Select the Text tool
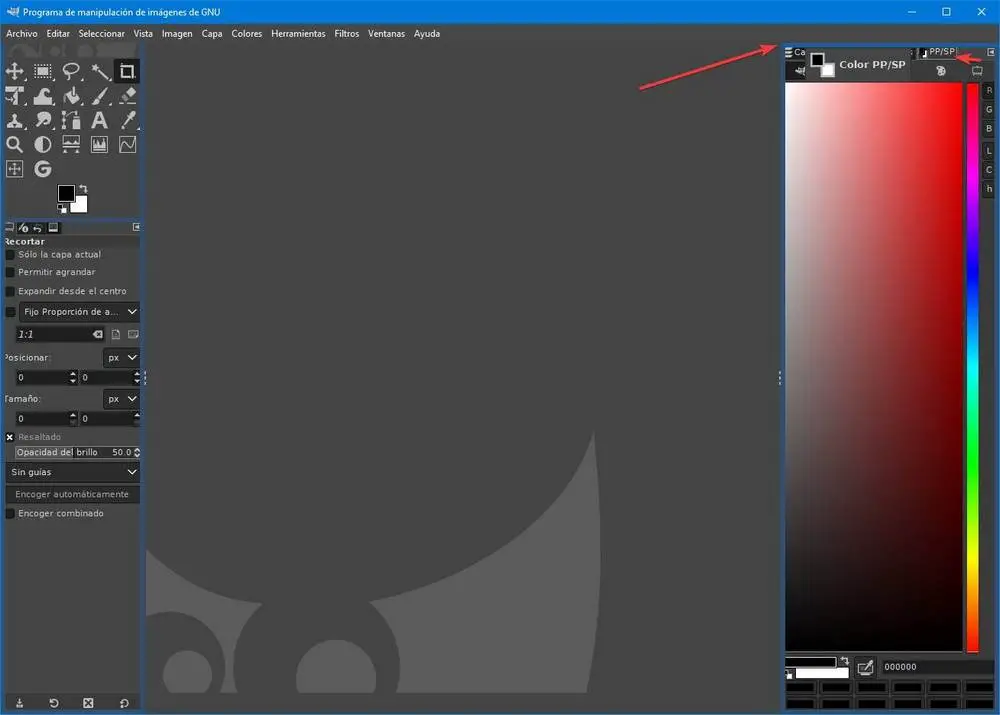Viewport: 1000px width, 715px height. click(99, 121)
